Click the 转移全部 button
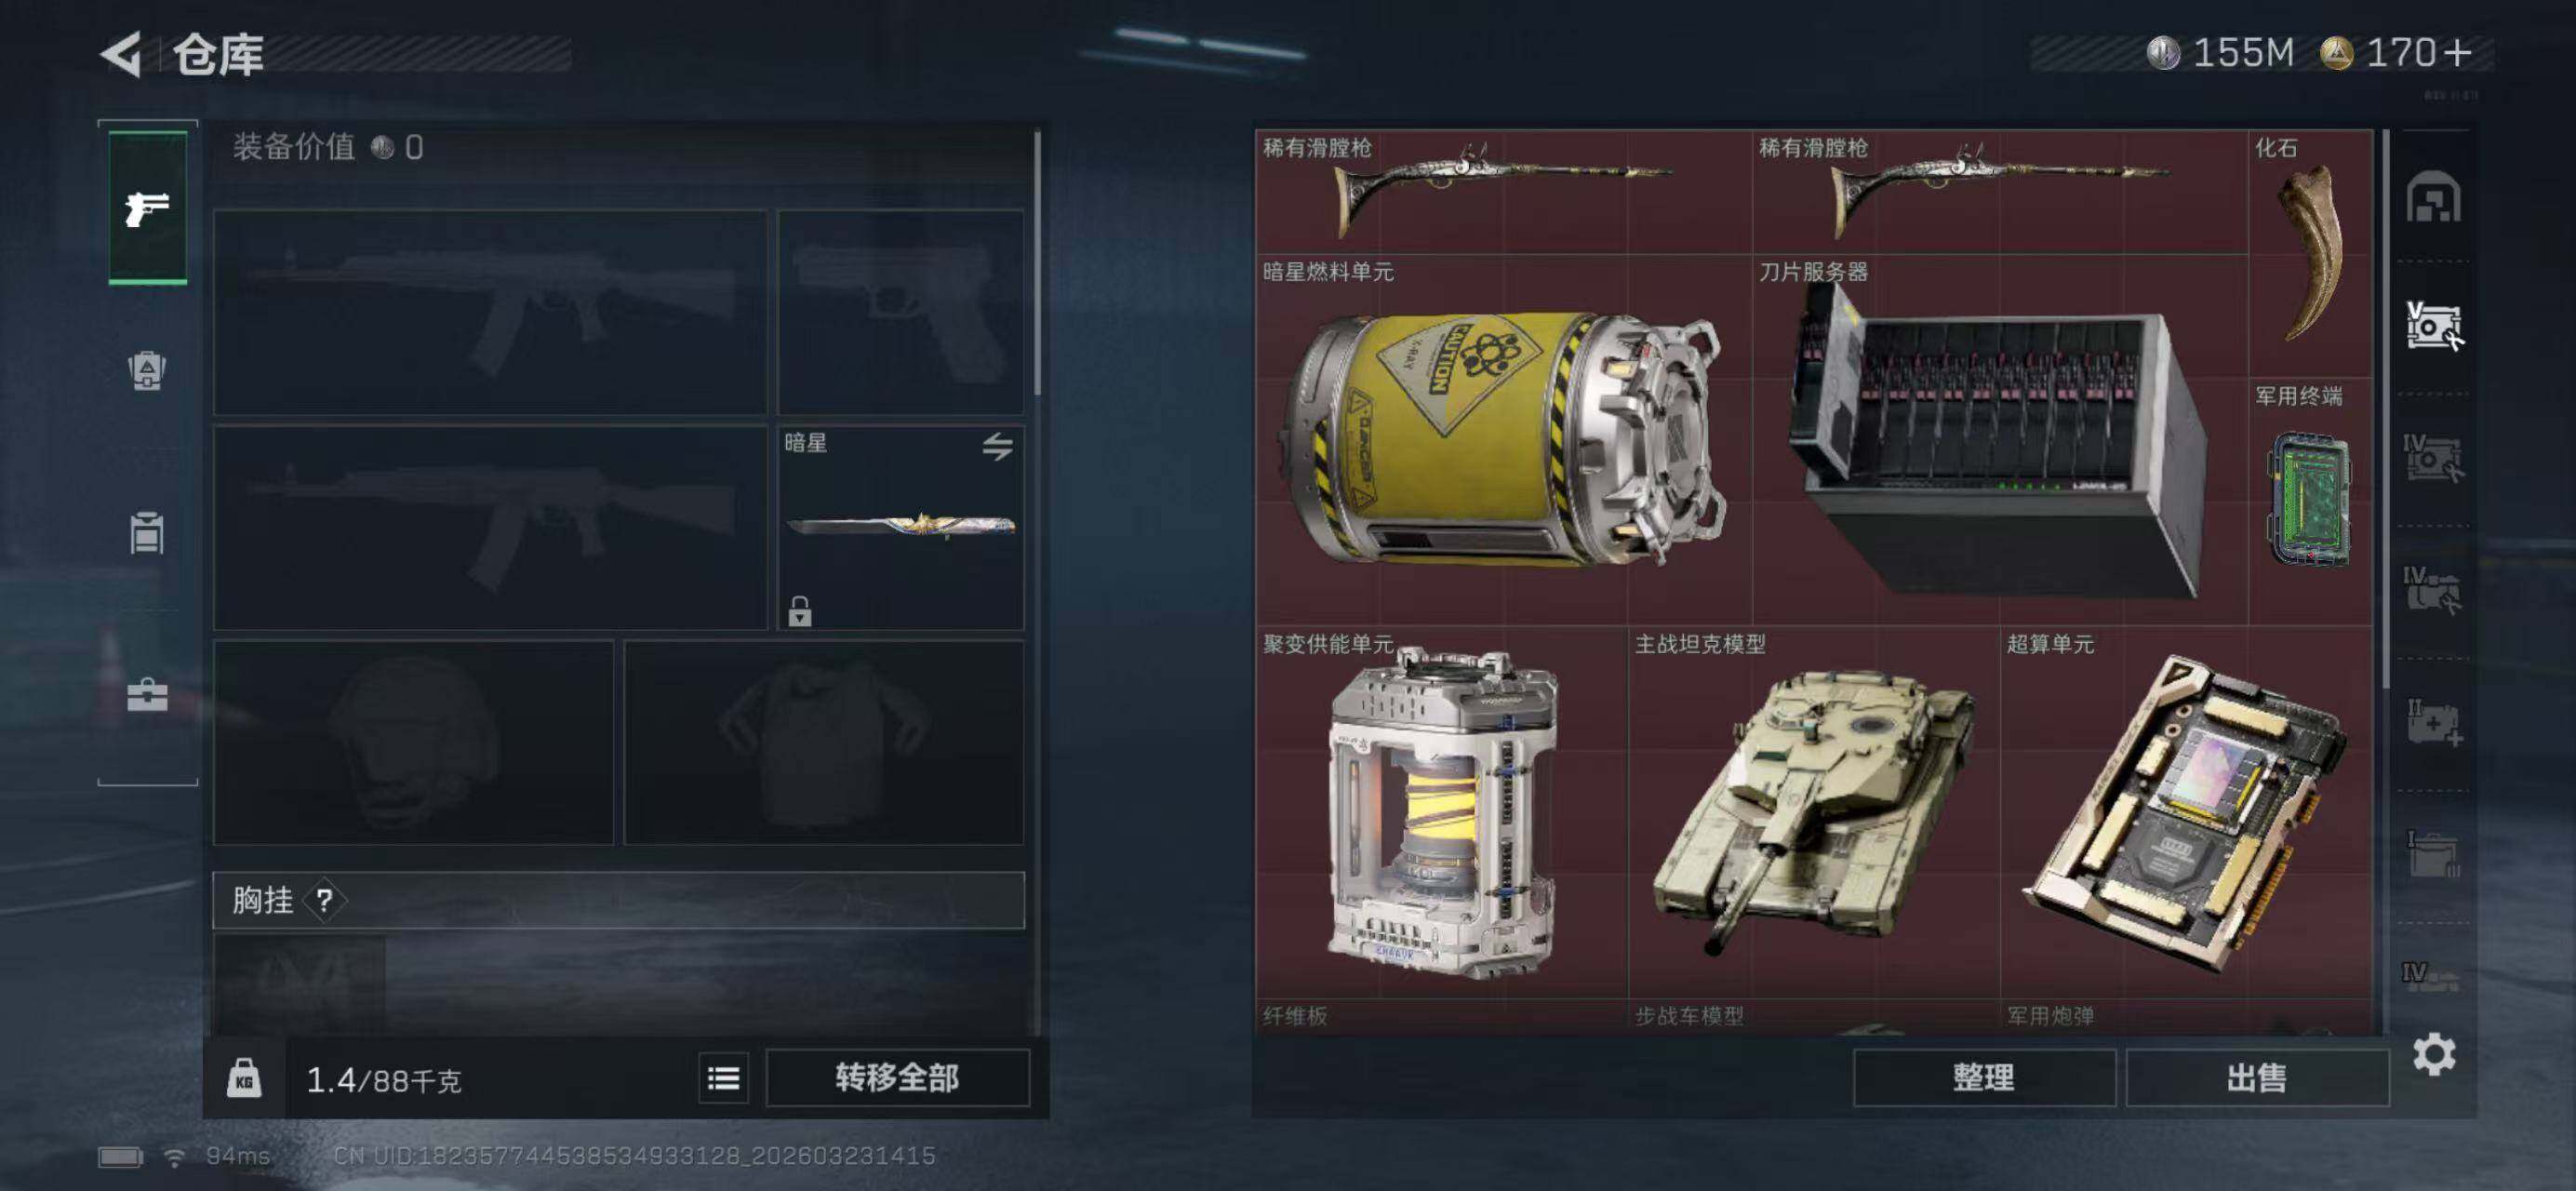The width and height of the screenshot is (2576, 1191). tap(897, 1077)
